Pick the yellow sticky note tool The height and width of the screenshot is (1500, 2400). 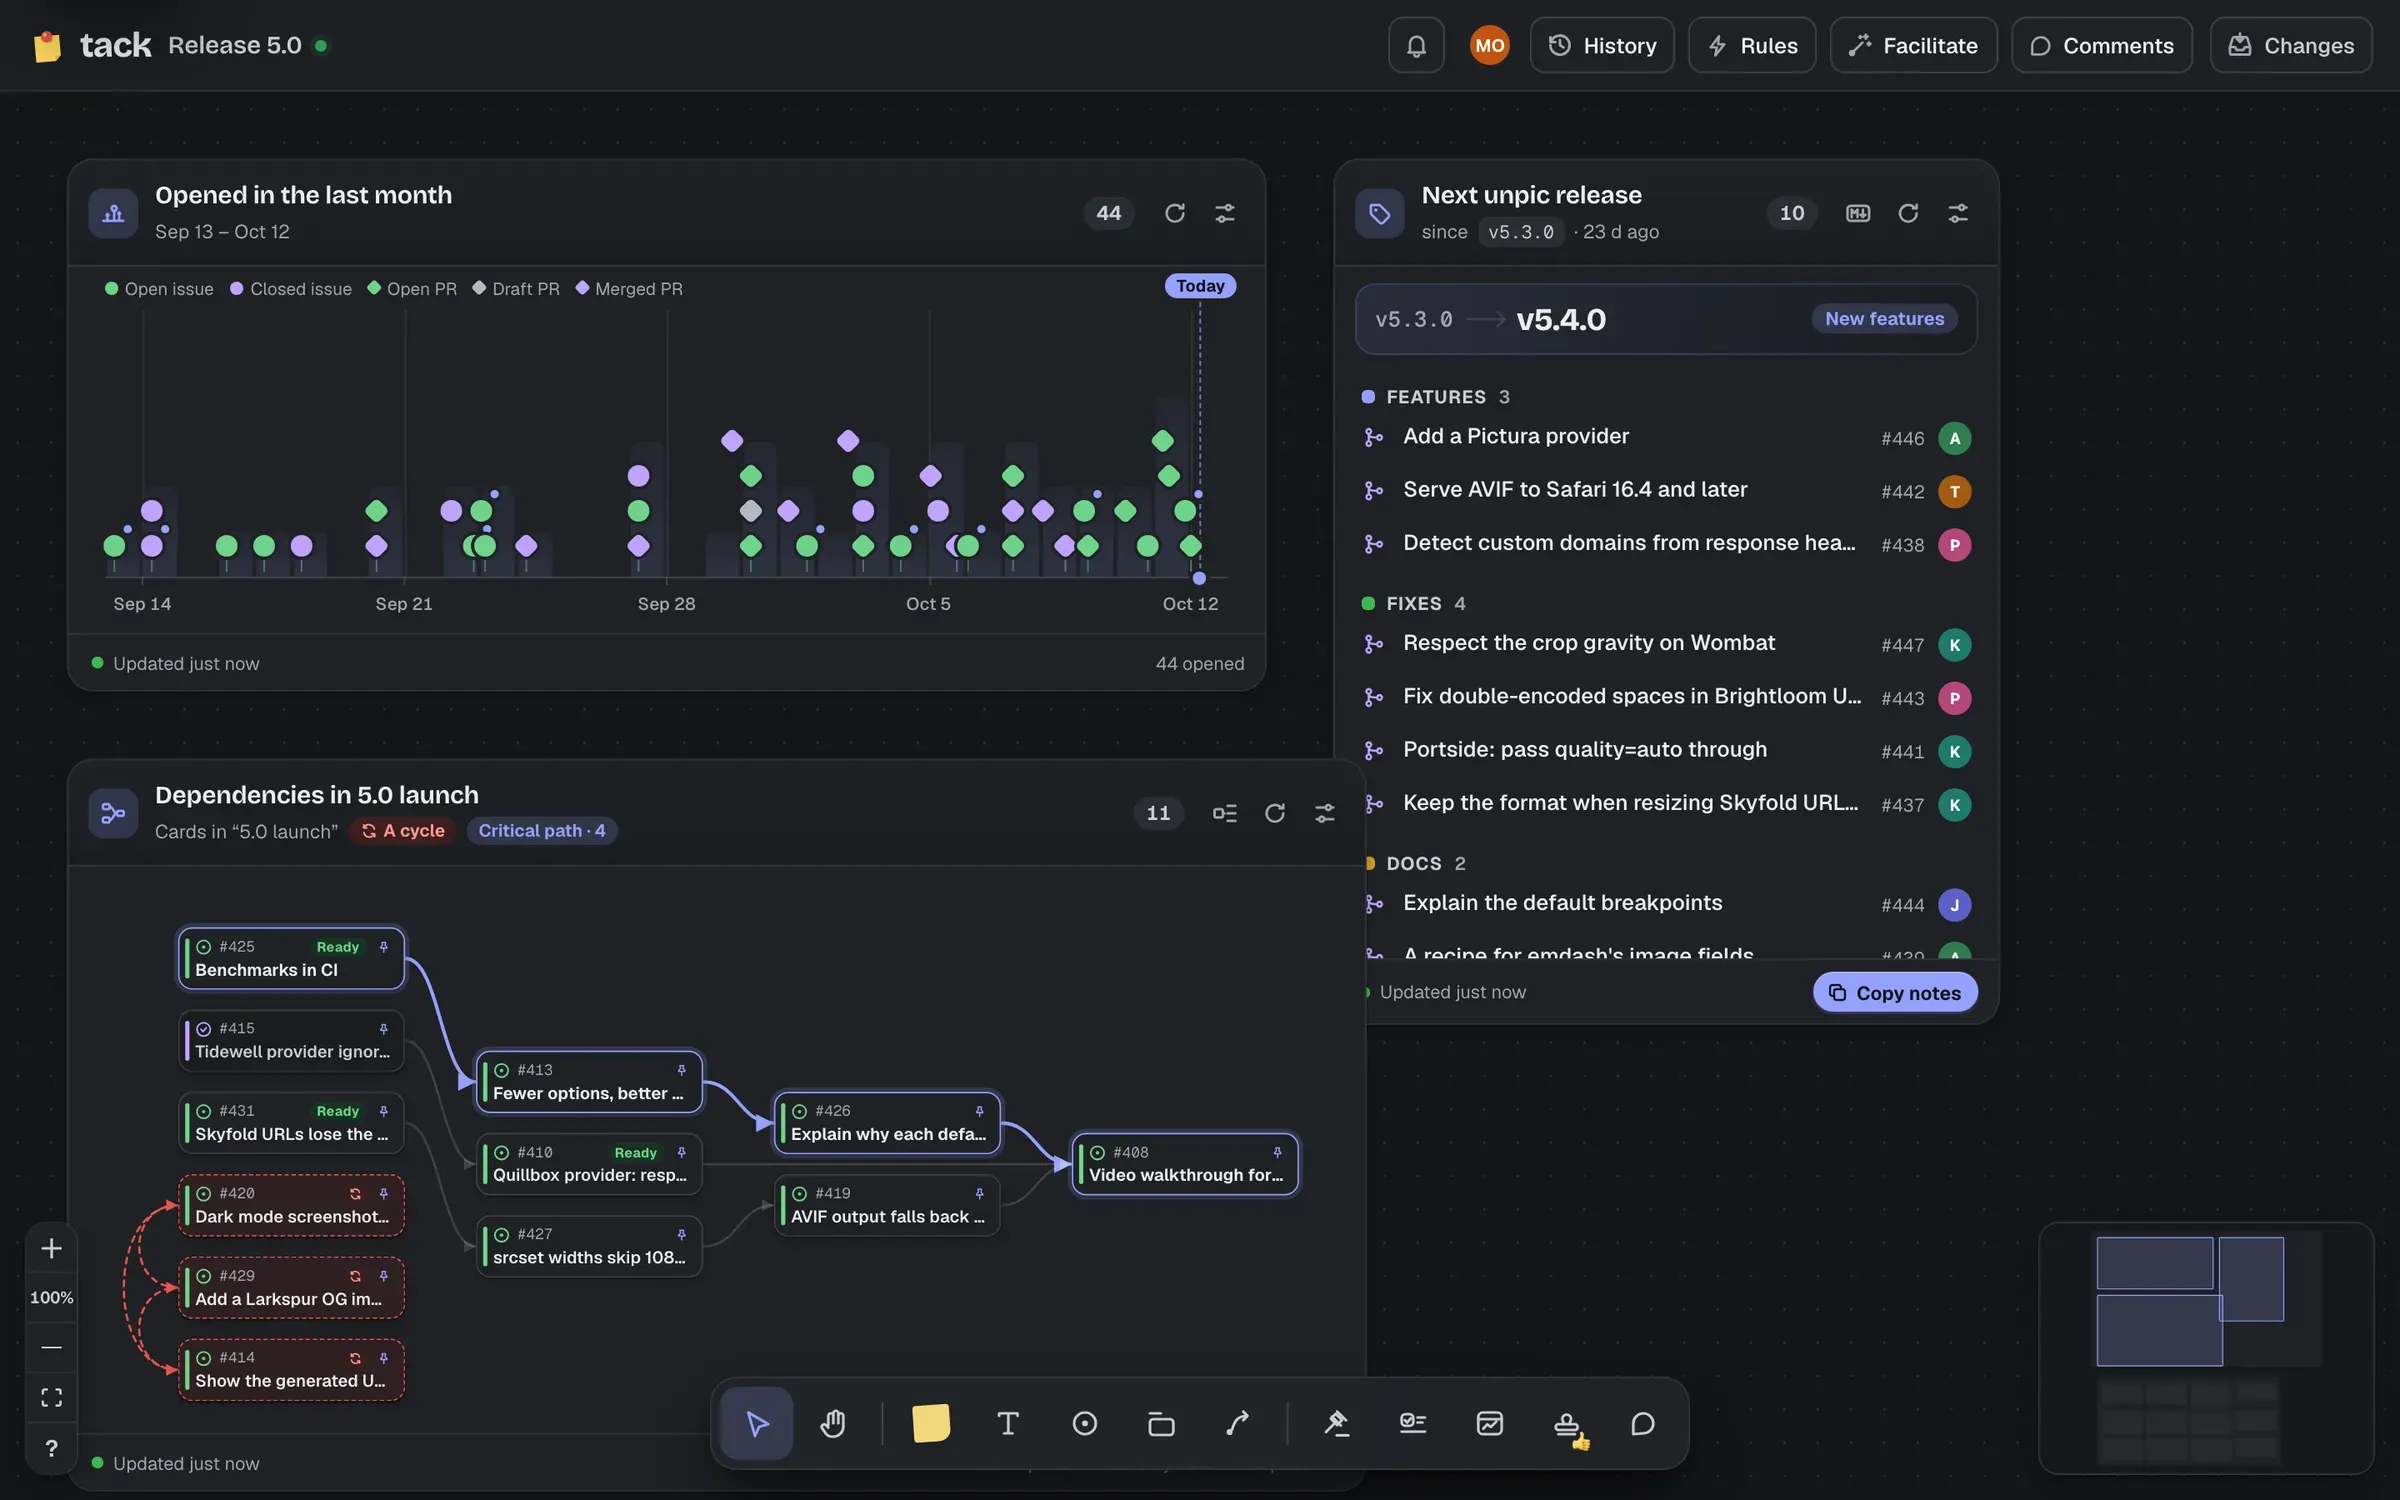pos(930,1423)
